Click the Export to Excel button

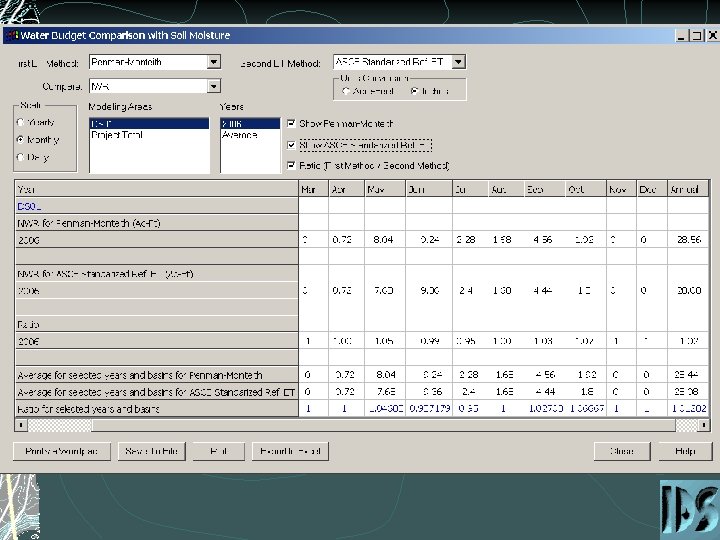(290, 451)
